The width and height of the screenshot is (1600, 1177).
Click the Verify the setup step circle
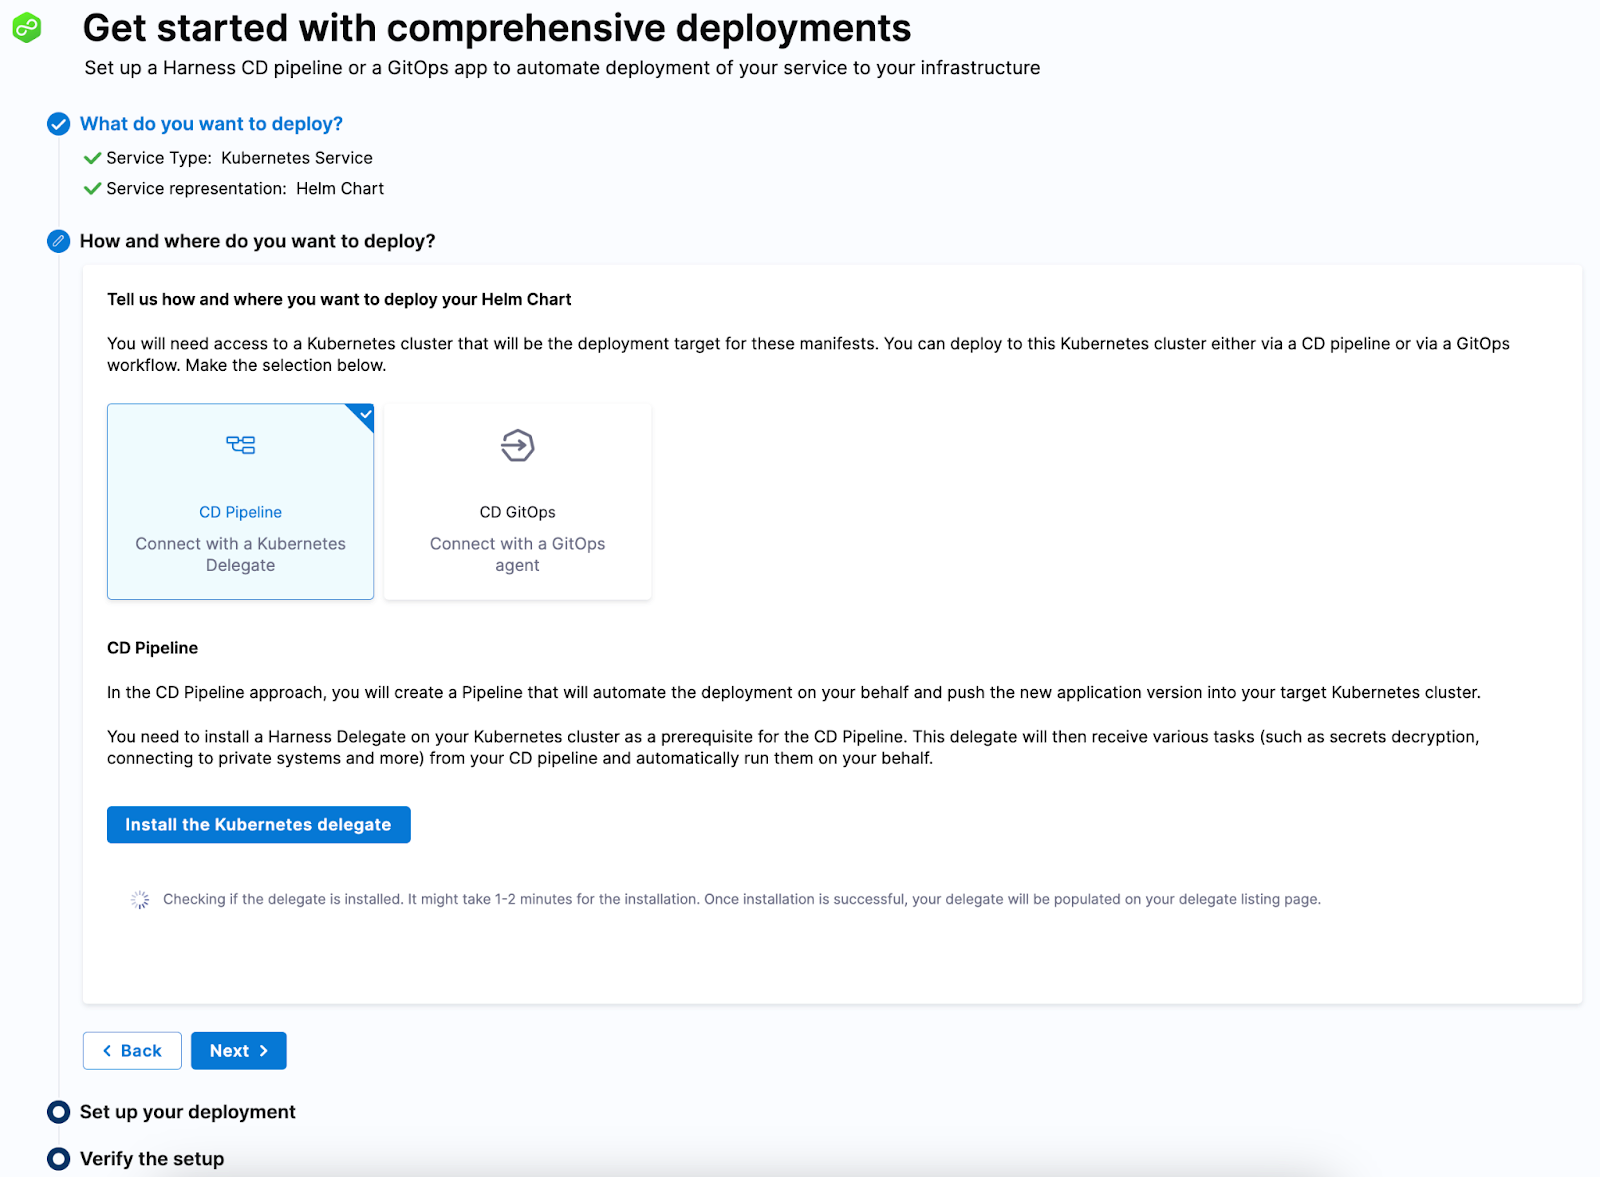coord(59,1159)
